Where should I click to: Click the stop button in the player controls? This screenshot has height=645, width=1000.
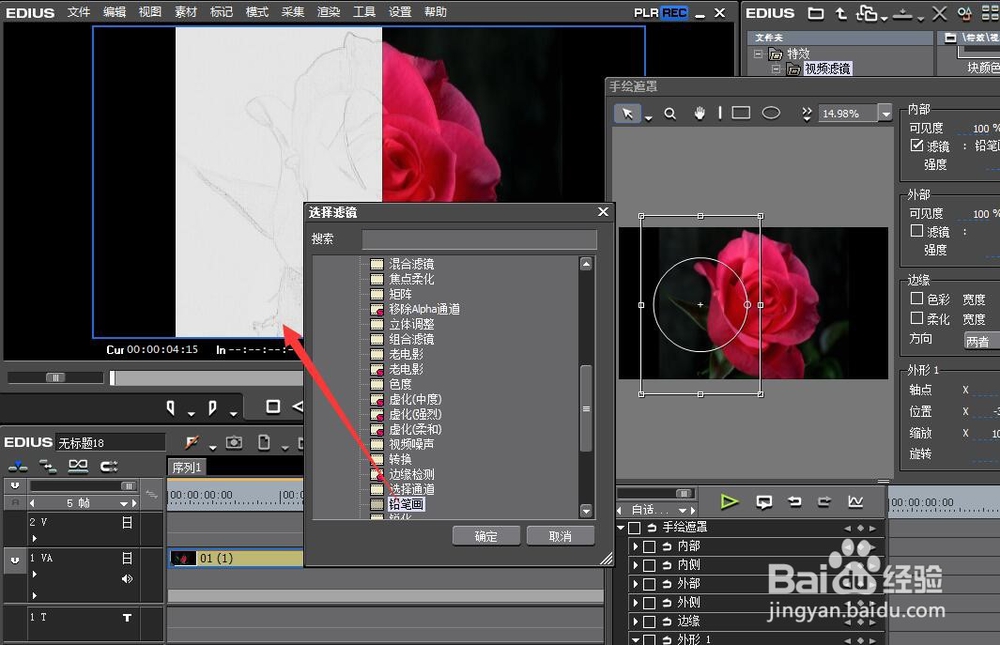(273, 406)
